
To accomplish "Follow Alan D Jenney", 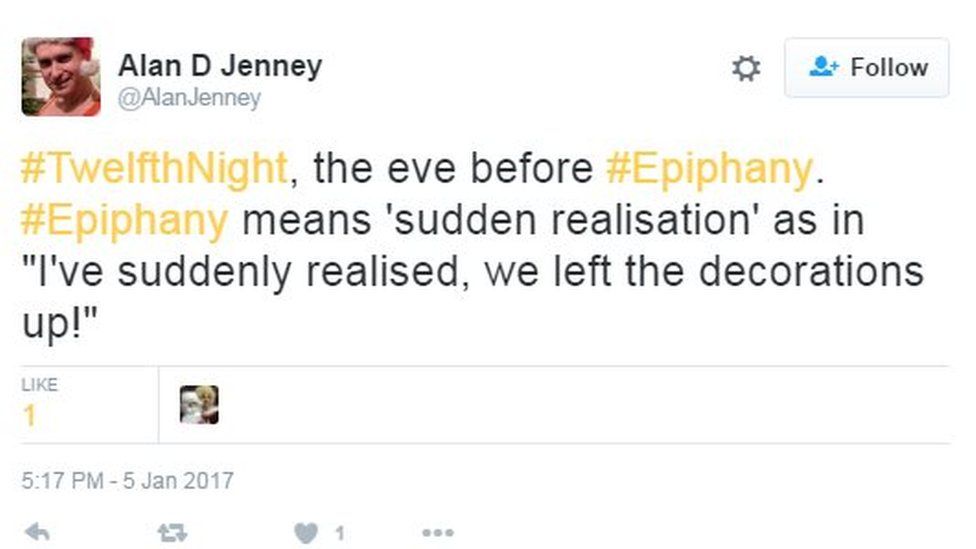I will click(x=866, y=68).
